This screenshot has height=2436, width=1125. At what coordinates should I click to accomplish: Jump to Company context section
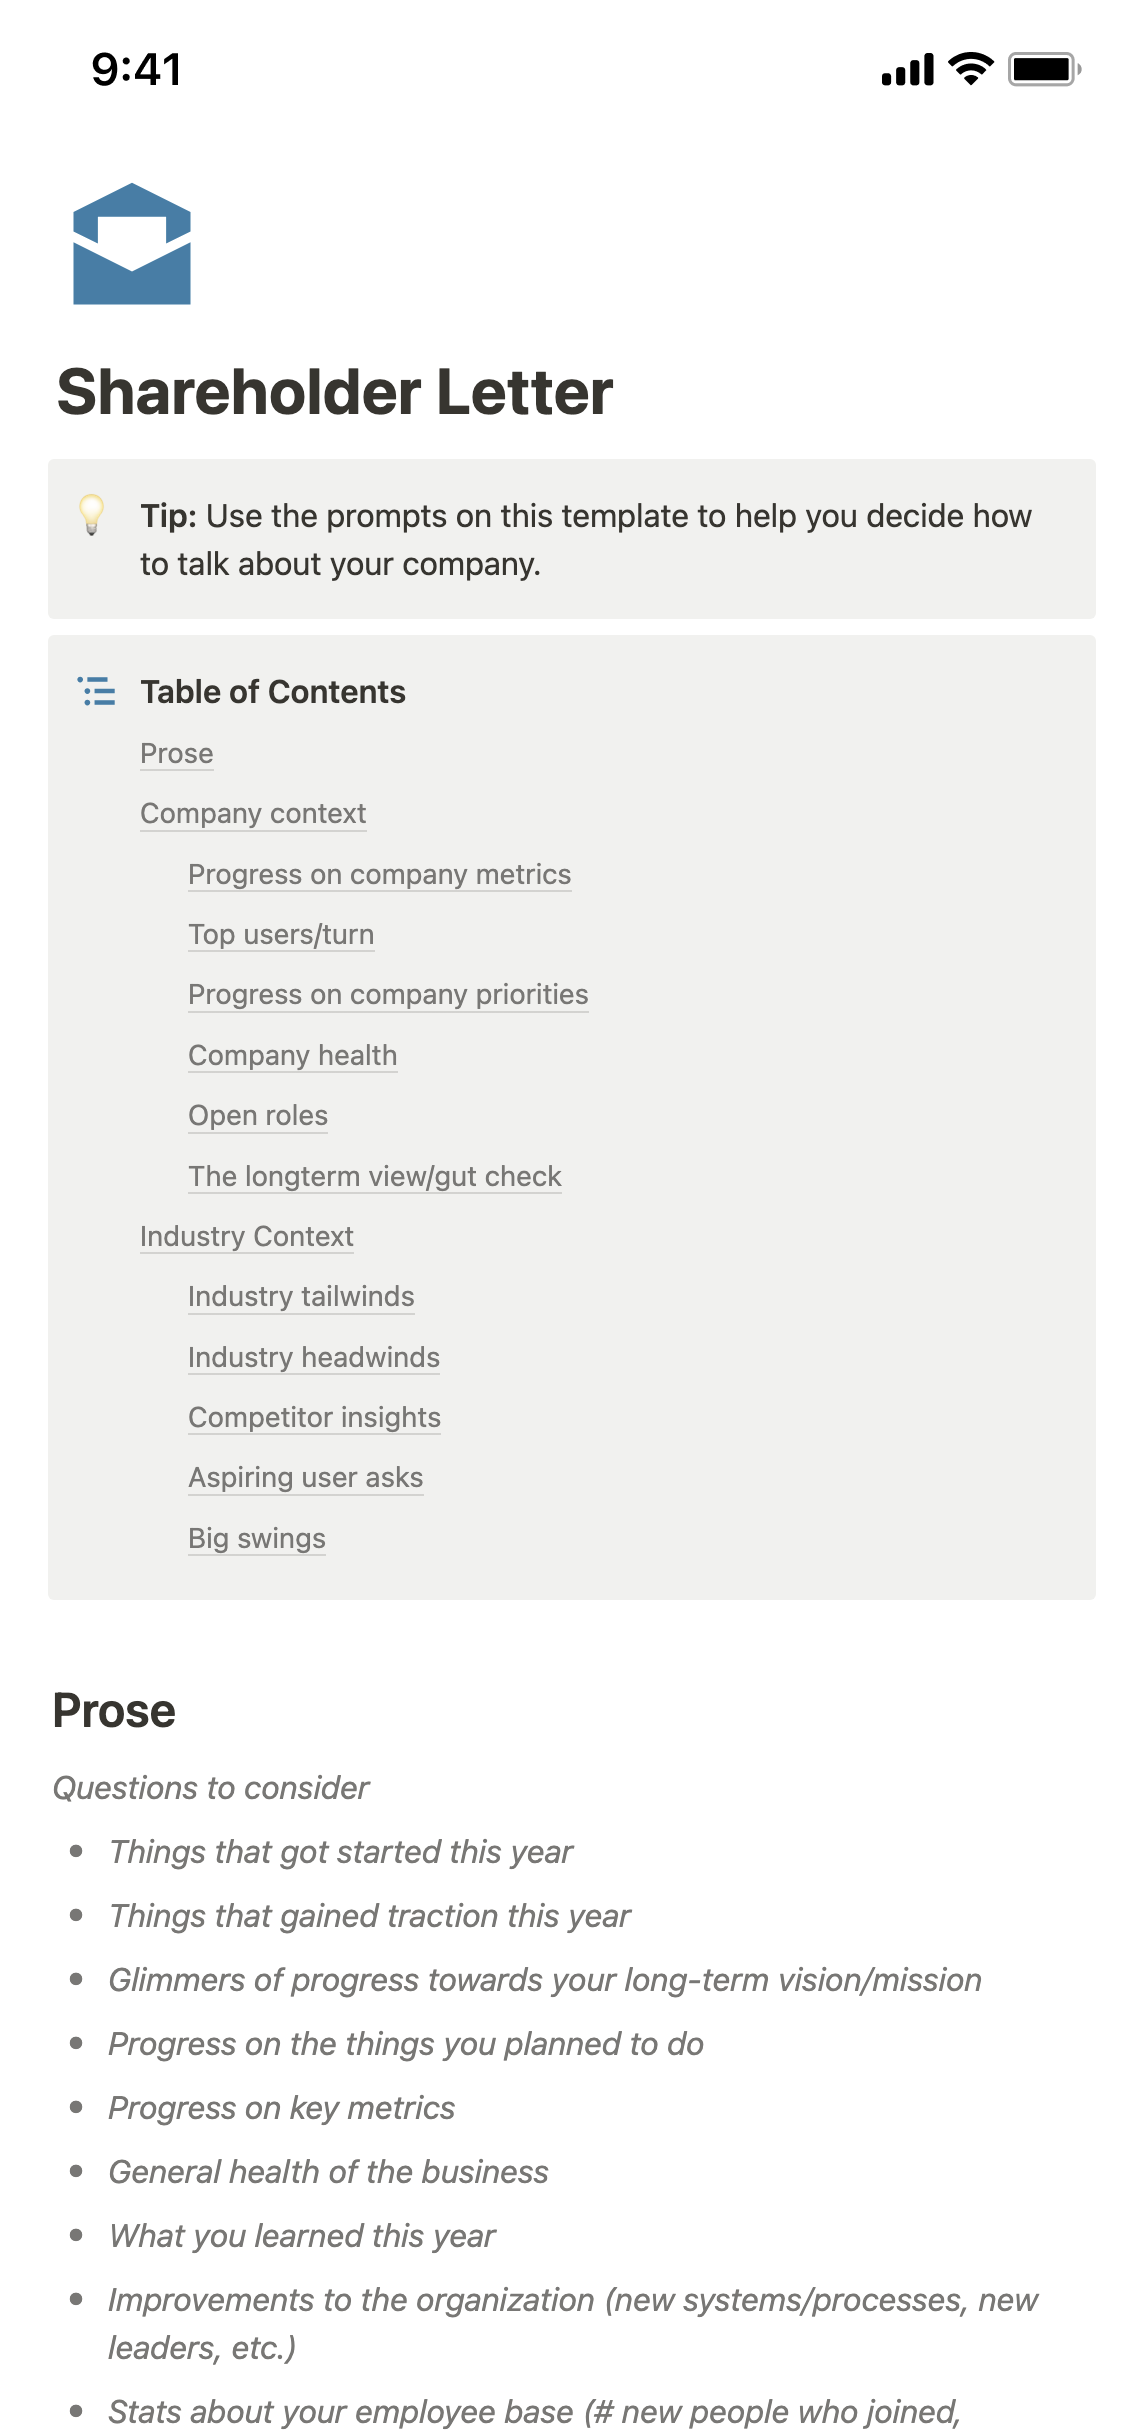point(253,813)
